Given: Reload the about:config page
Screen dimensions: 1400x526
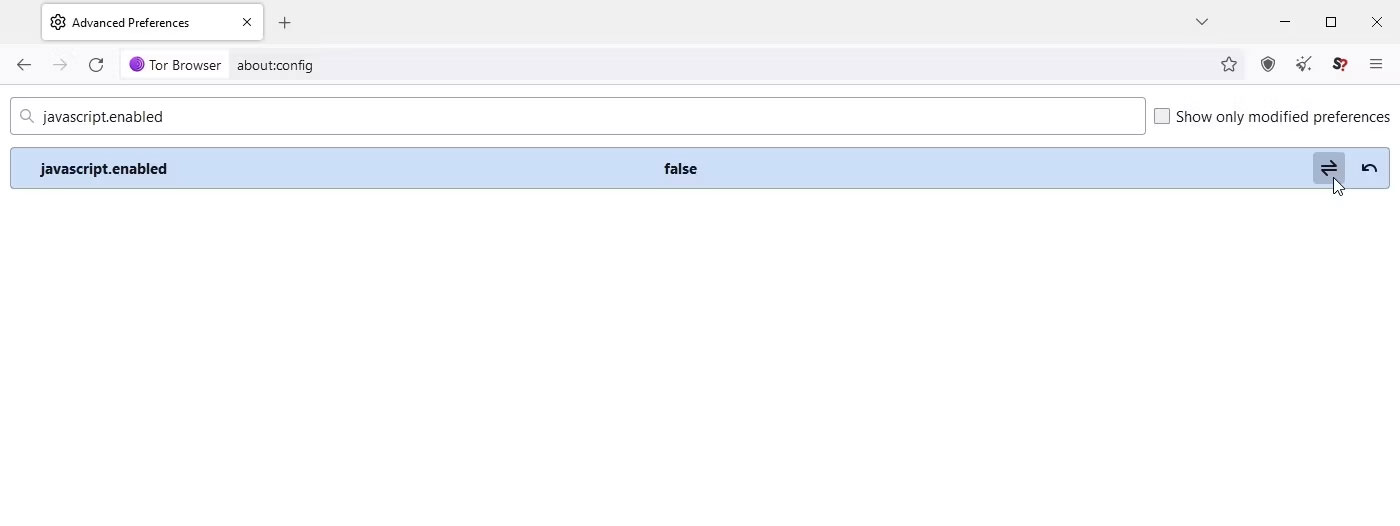Looking at the screenshot, I should point(96,65).
